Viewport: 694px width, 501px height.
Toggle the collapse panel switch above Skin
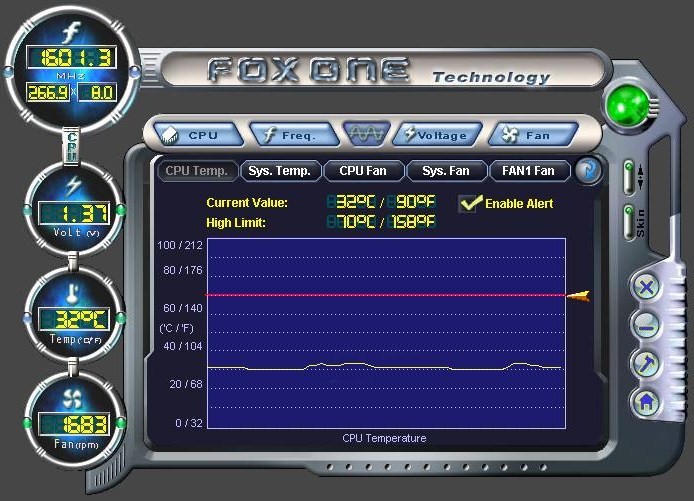tap(628, 177)
